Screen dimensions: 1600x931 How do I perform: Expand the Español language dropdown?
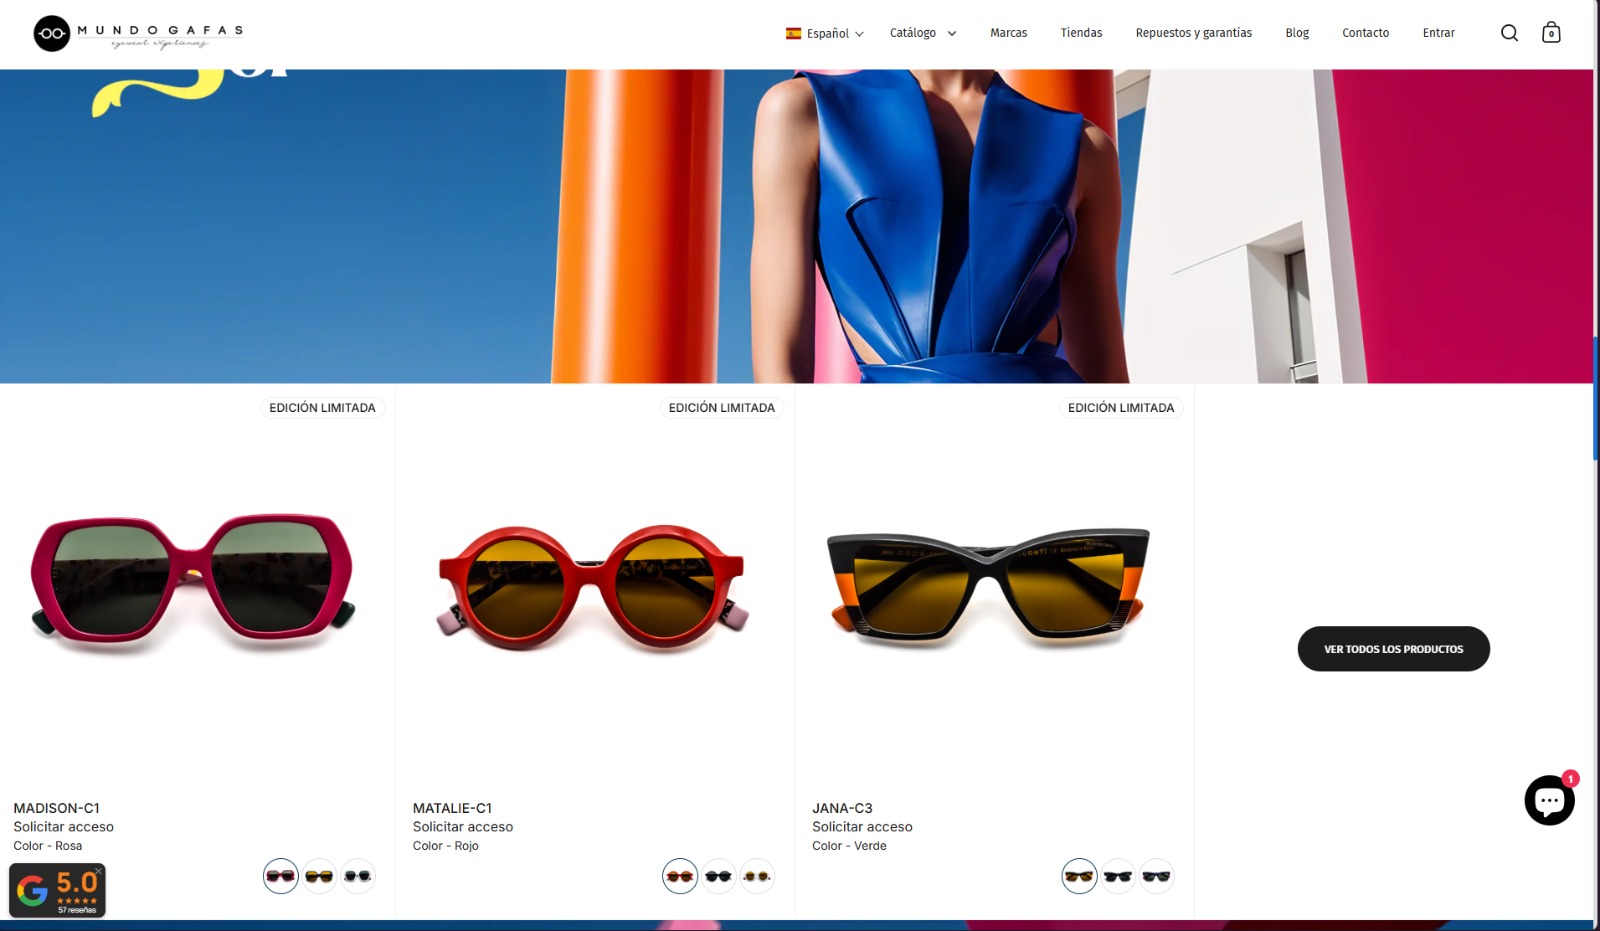(825, 33)
